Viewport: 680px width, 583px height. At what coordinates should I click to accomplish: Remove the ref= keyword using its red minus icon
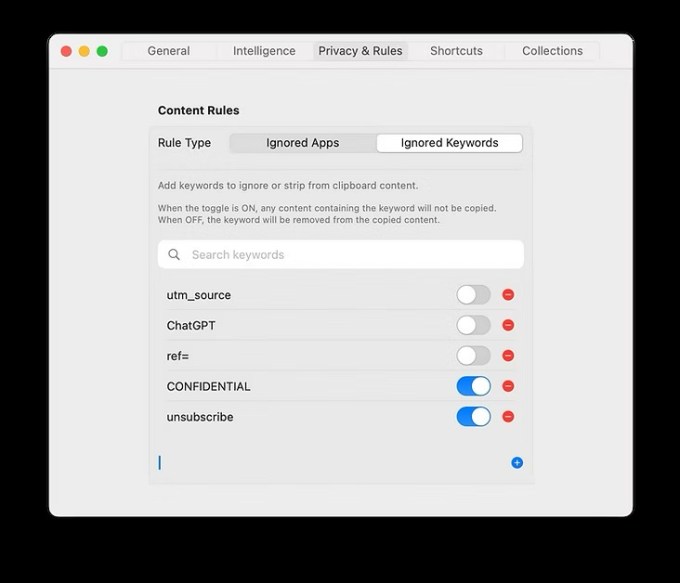click(508, 356)
